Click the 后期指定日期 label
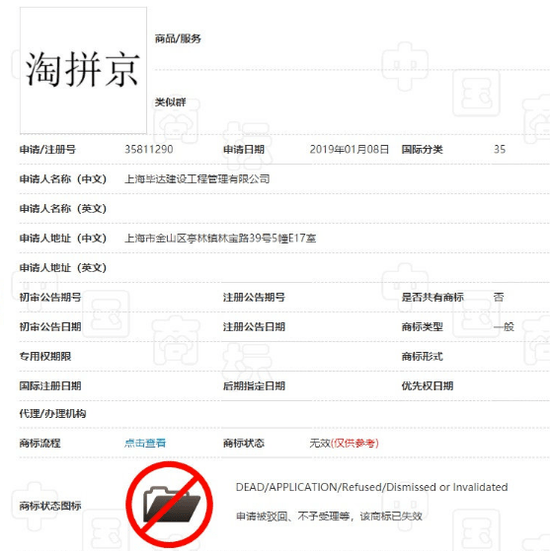 [x=254, y=386]
